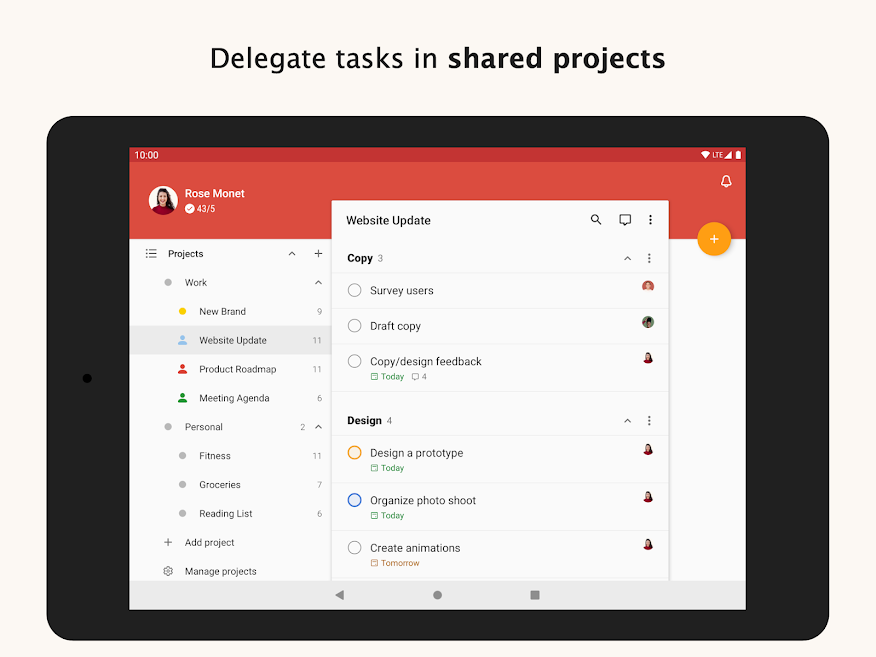Screen dimensions: 876x657
Task: Click Manage projects gear icon
Action: point(168,571)
